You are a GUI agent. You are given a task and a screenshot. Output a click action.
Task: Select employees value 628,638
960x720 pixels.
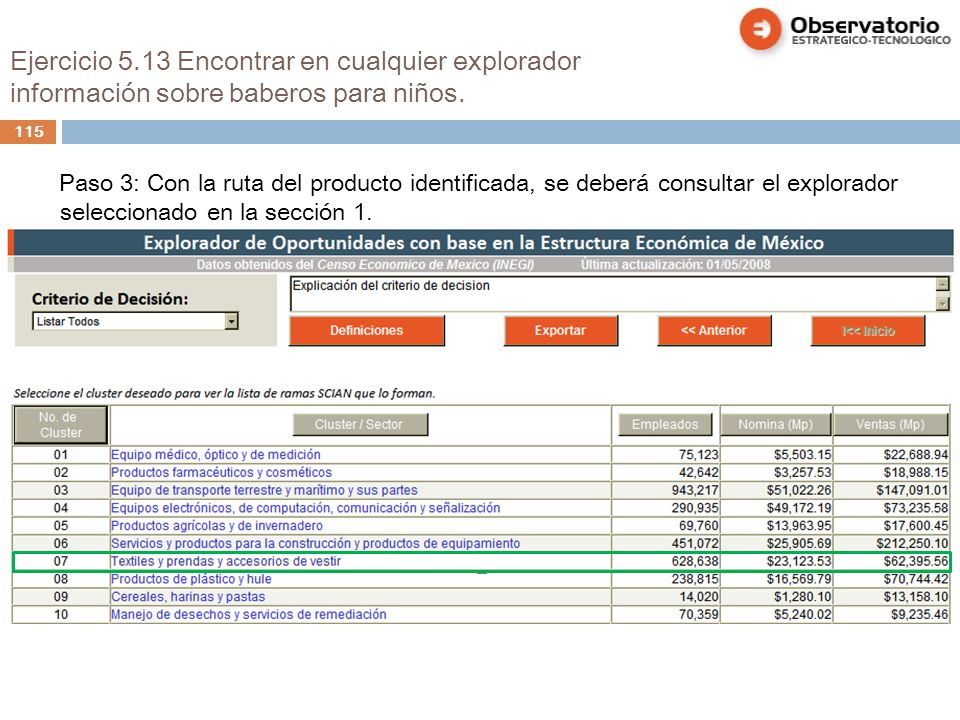(695, 561)
